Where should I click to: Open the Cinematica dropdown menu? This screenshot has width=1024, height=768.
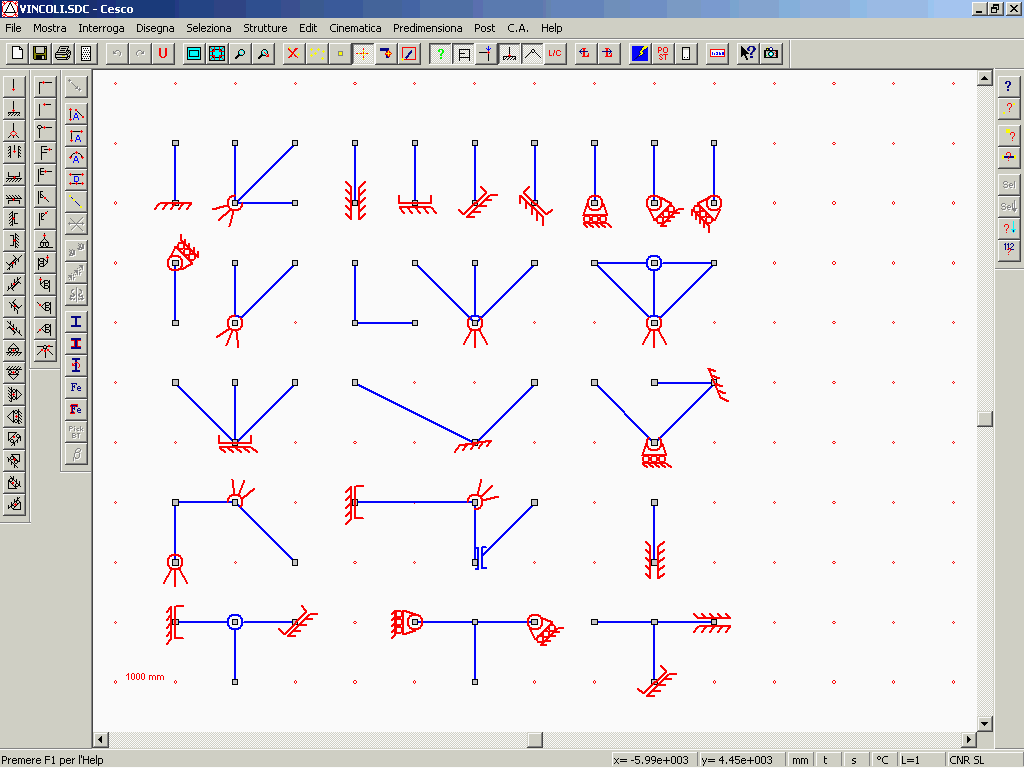(x=355, y=28)
